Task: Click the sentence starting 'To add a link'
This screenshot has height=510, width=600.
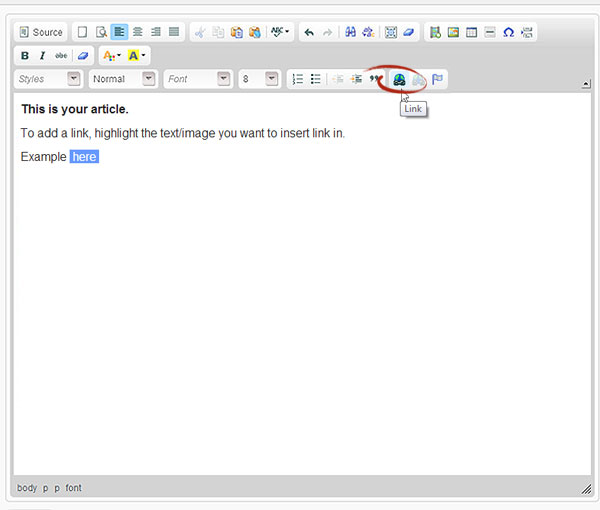Action: 183,133
